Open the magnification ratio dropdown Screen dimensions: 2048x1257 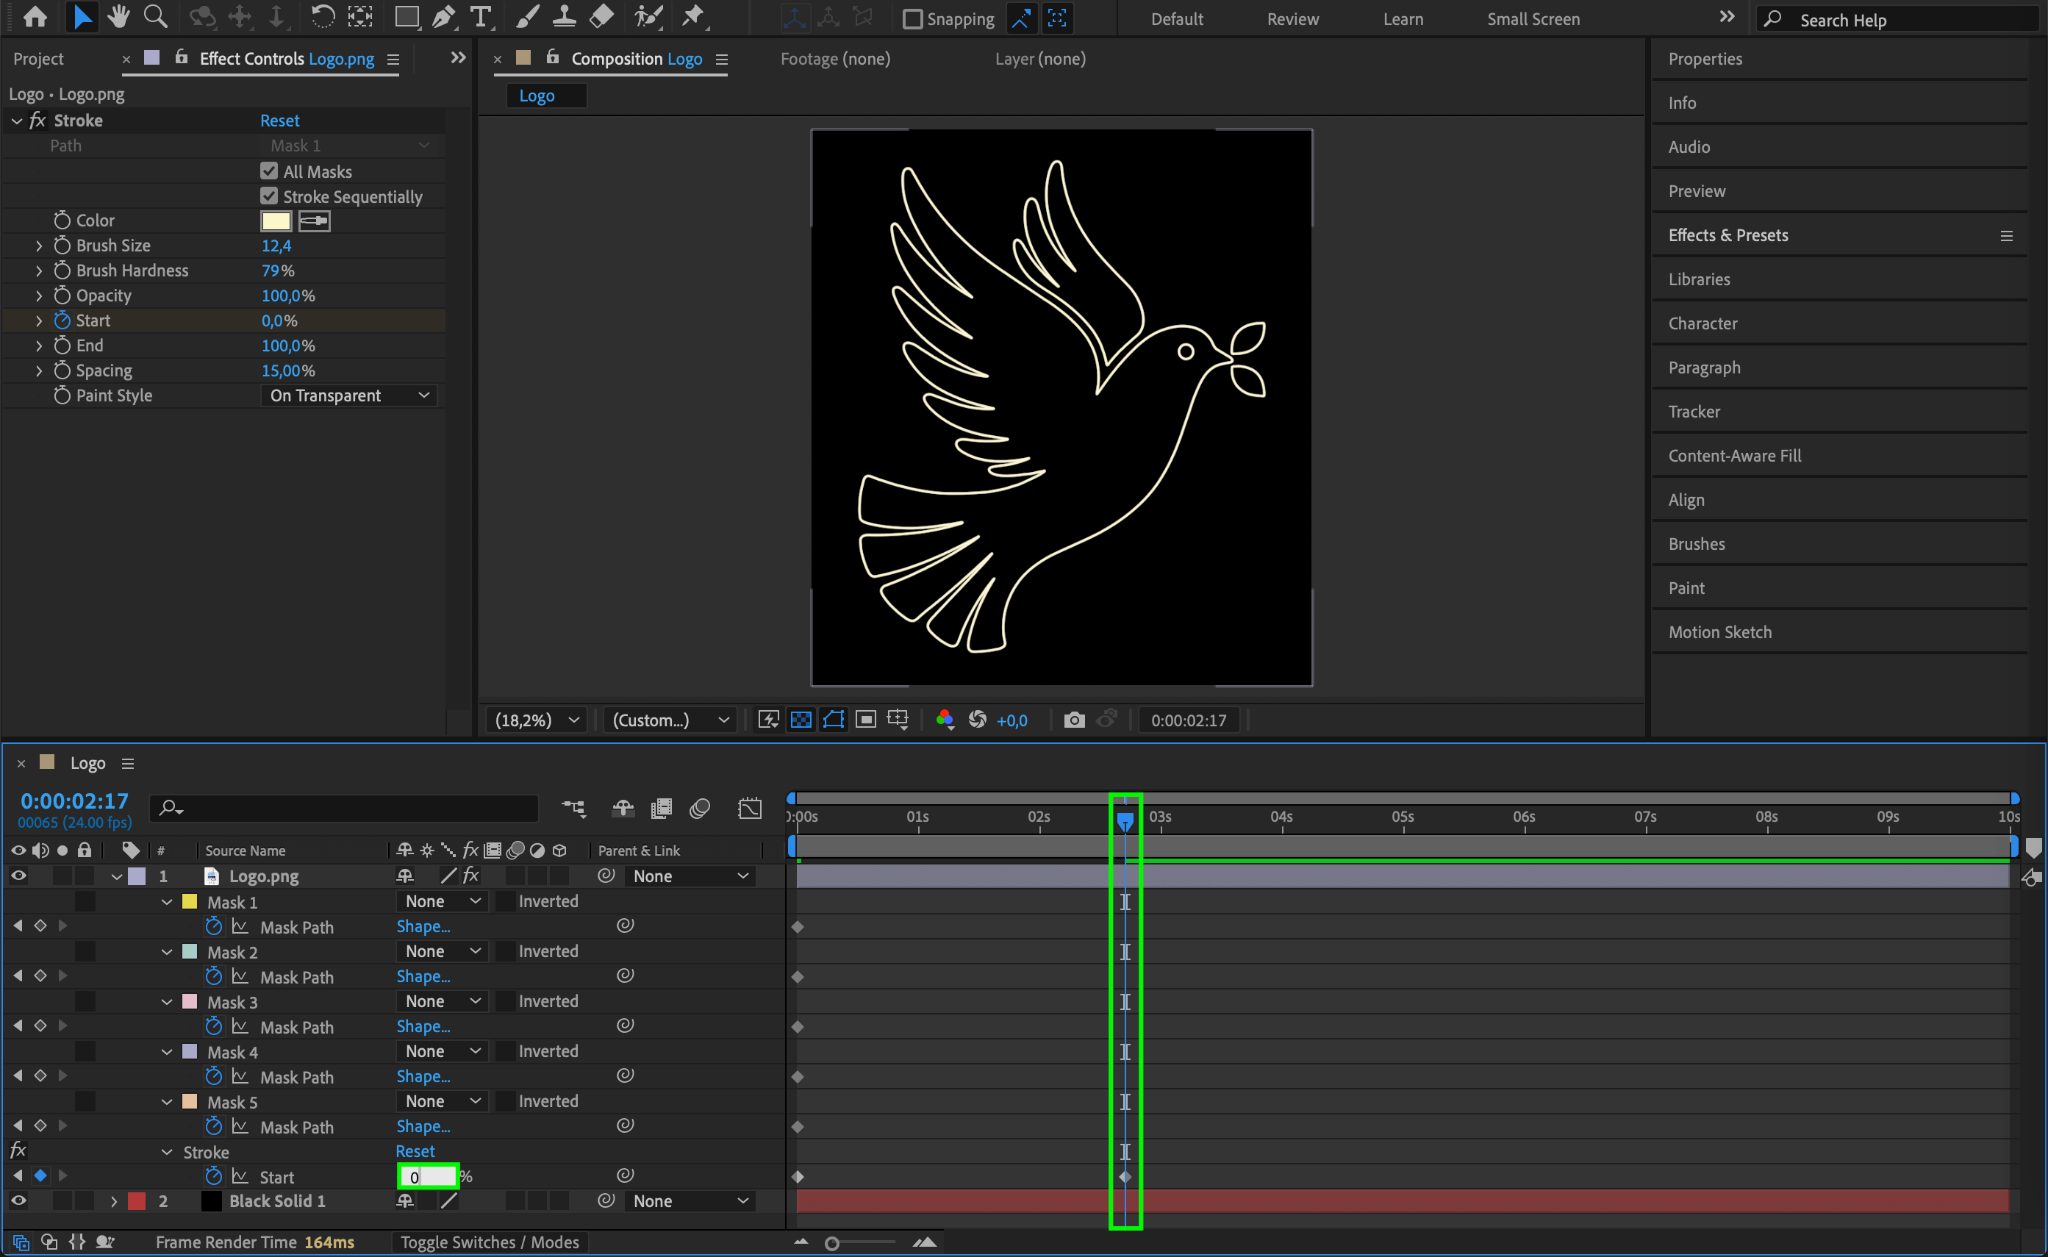pyautogui.click(x=537, y=720)
